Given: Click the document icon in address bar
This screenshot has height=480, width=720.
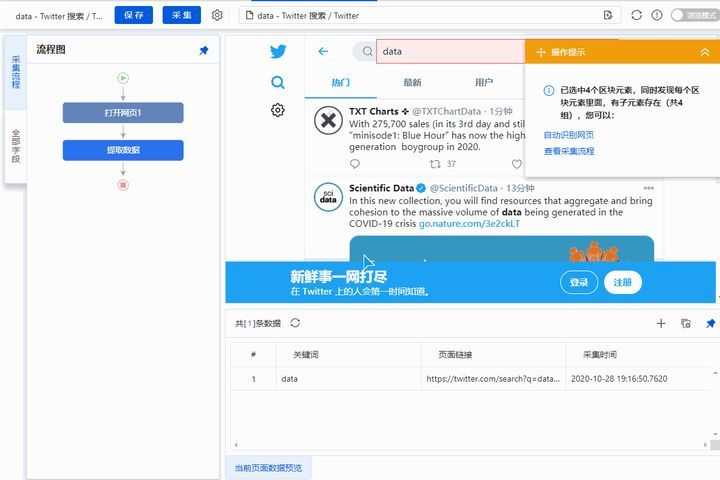Looking at the screenshot, I should pos(249,15).
